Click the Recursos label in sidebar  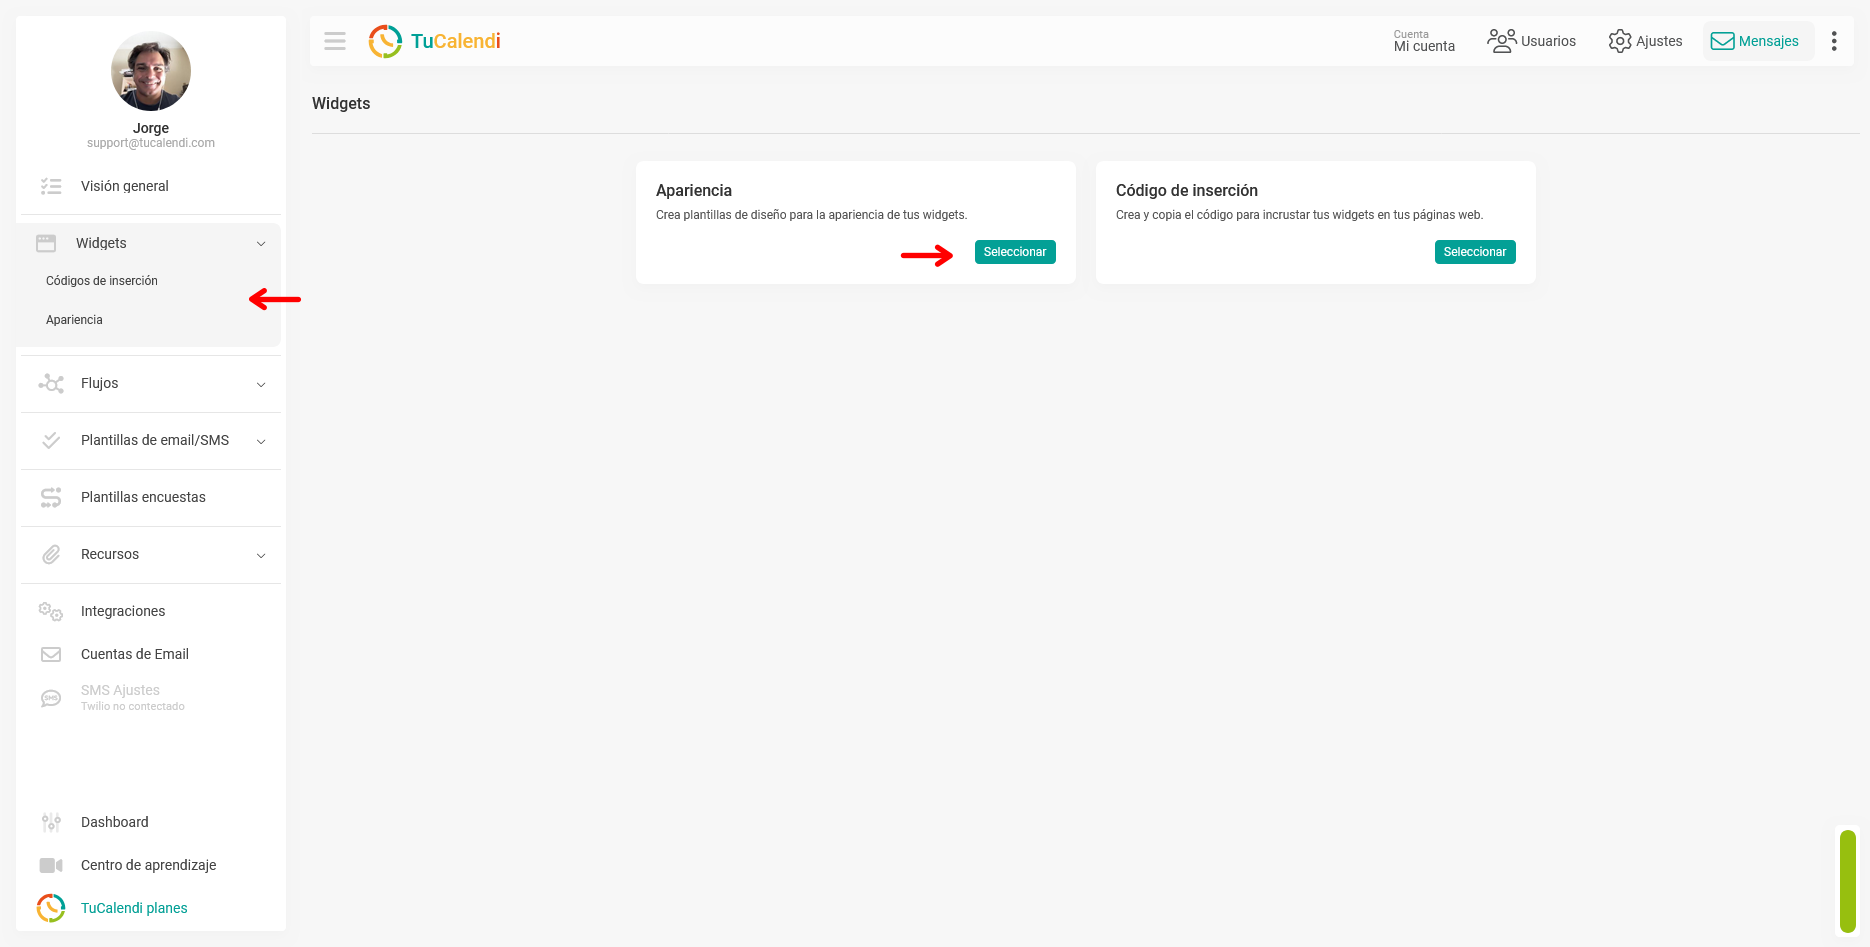(110, 554)
